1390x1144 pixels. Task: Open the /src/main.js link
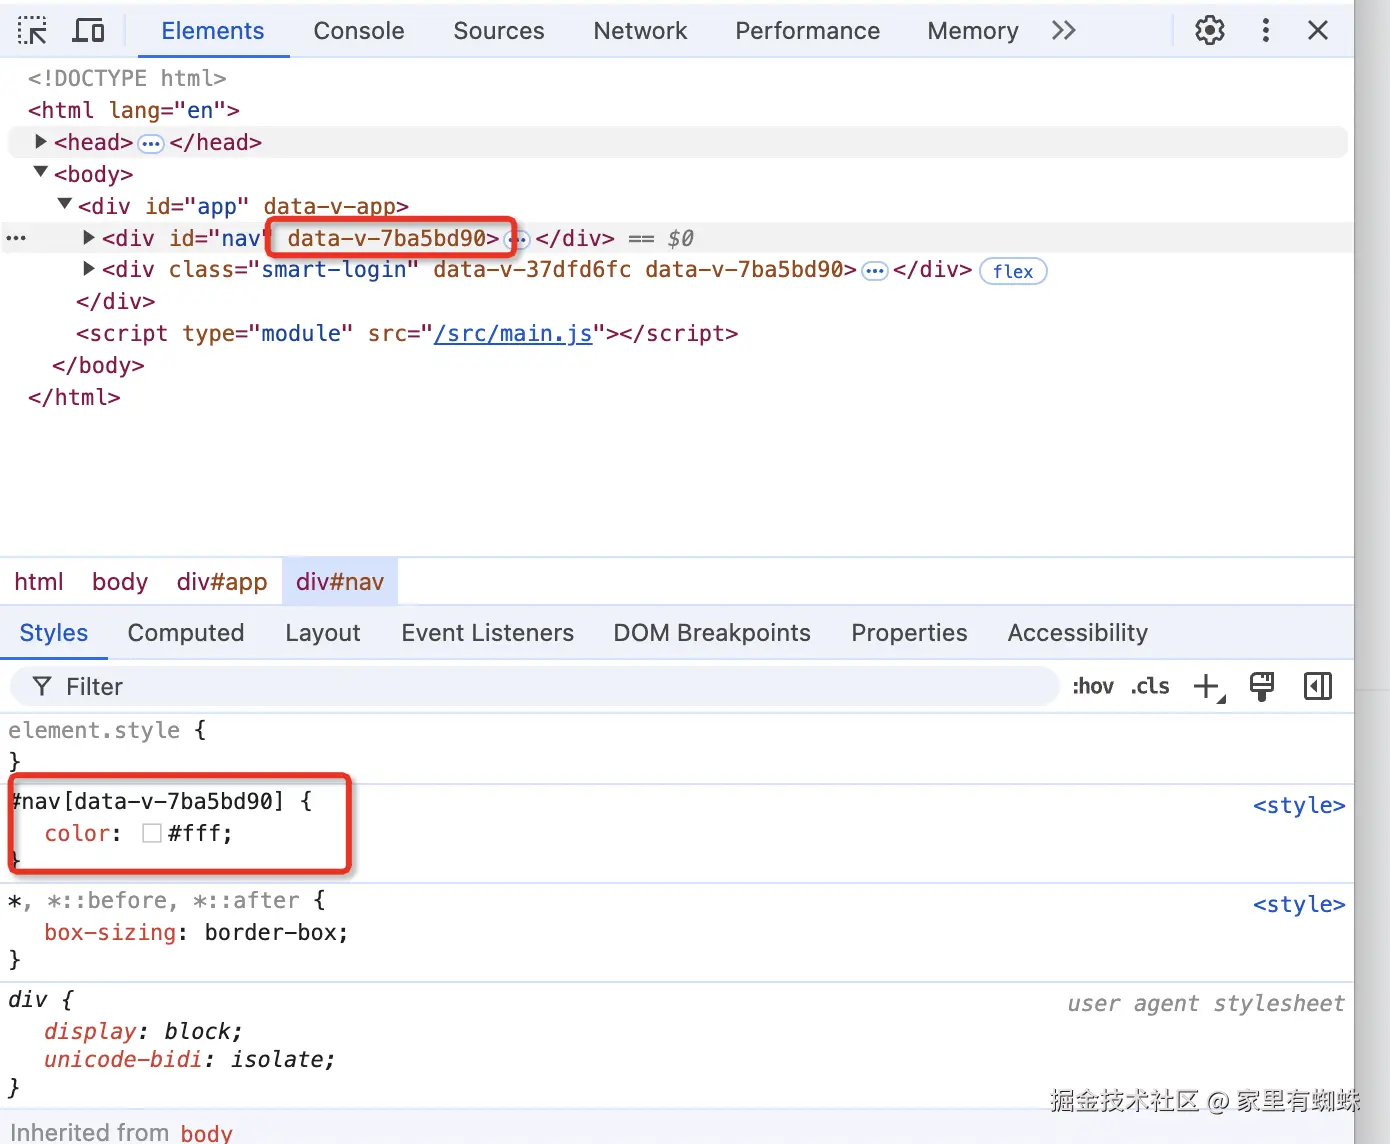pyautogui.click(x=513, y=333)
